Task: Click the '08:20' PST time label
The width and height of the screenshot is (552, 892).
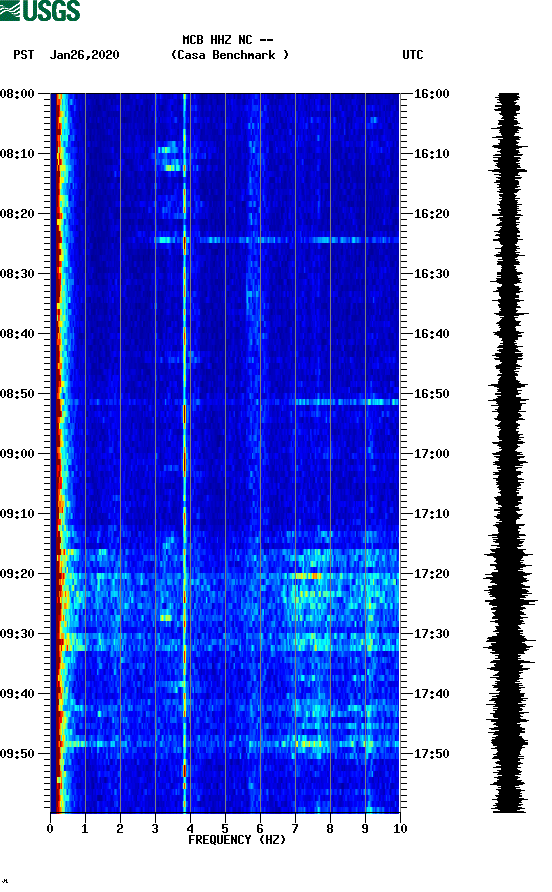Action: point(17,213)
